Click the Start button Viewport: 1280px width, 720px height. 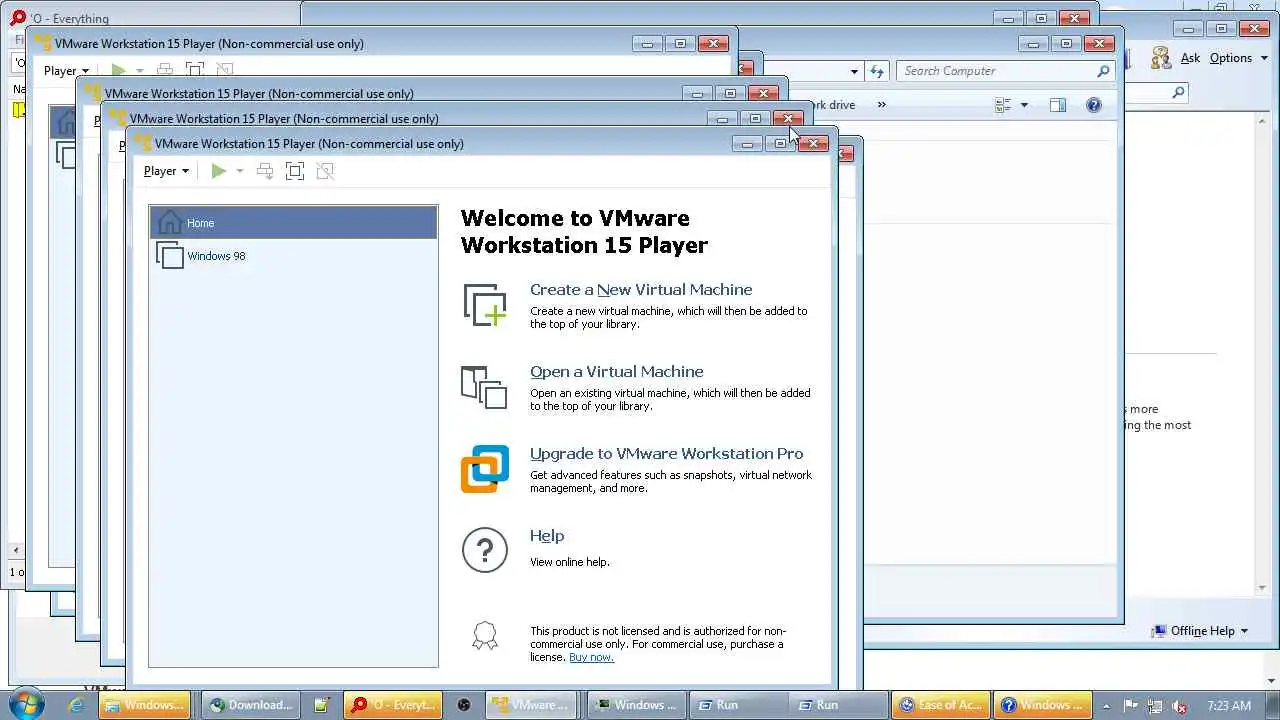click(x=25, y=704)
